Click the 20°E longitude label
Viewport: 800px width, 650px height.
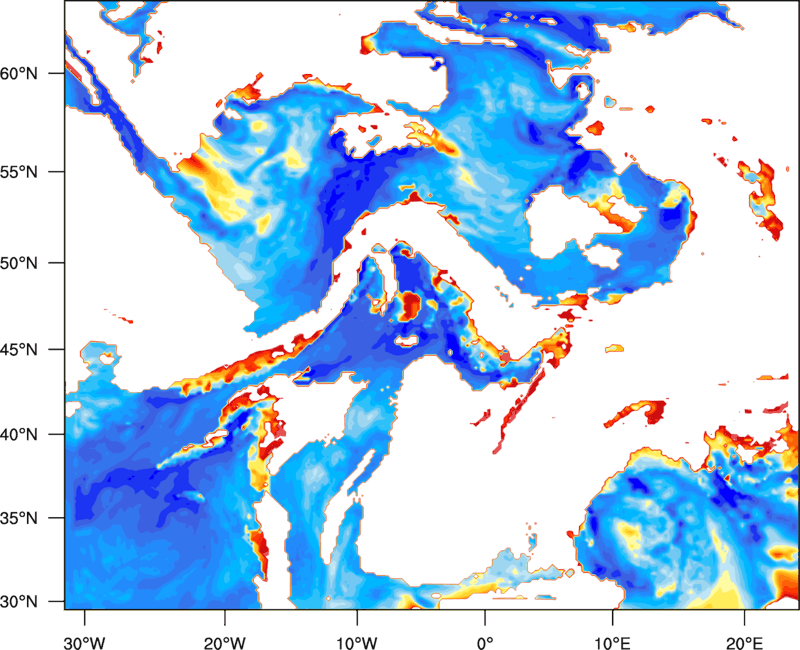[x=744, y=643]
